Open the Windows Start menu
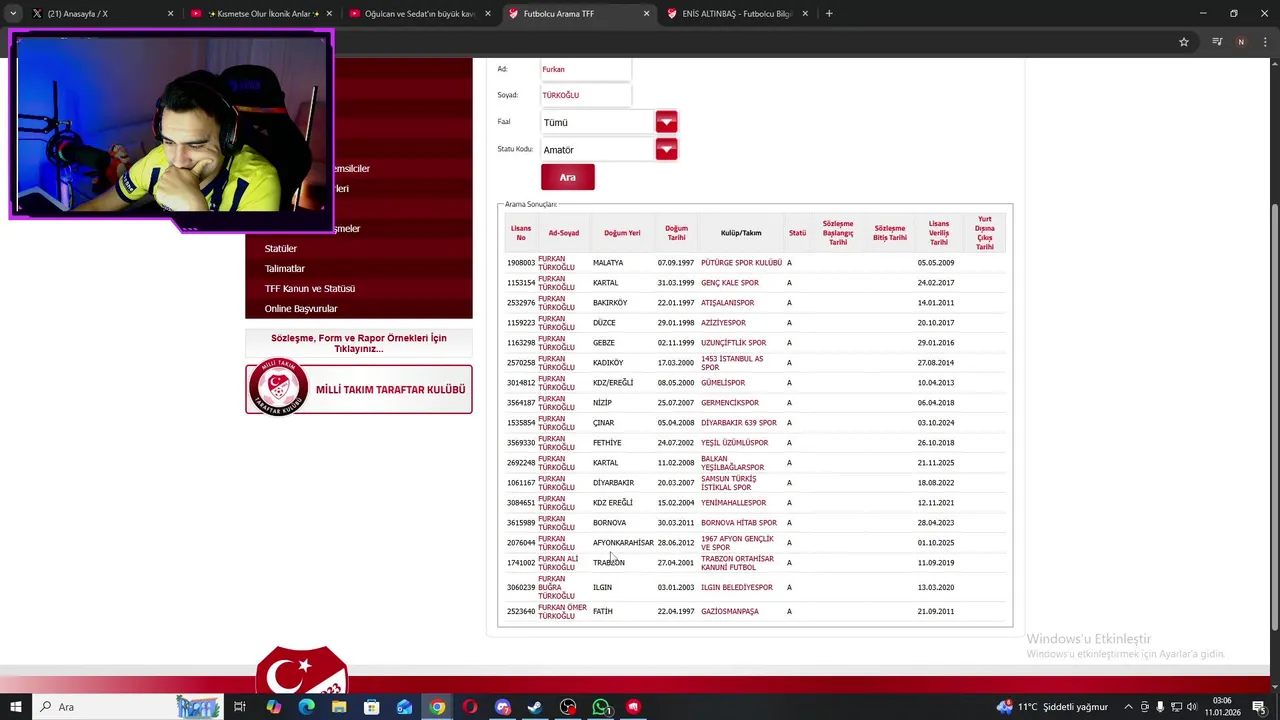 click(16, 707)
